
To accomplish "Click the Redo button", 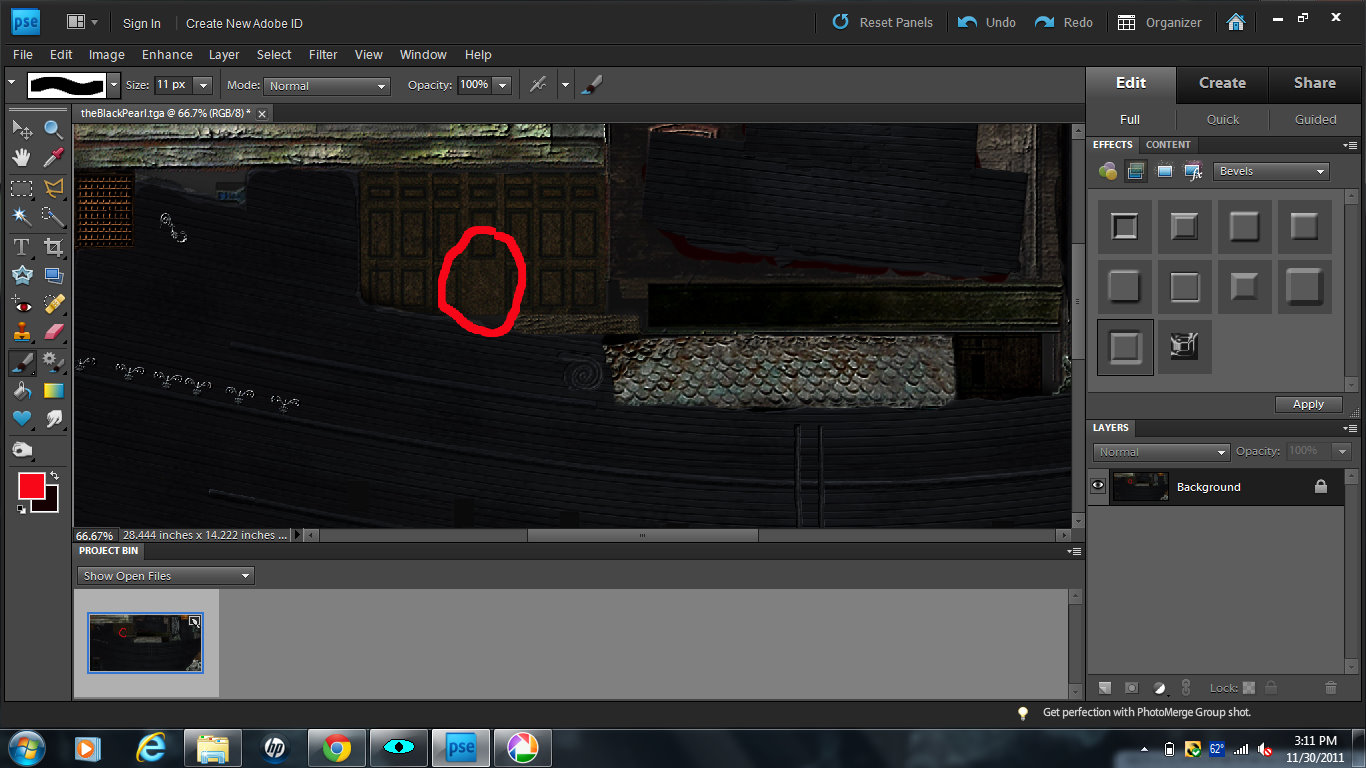I will click(x=1064, y=22).
